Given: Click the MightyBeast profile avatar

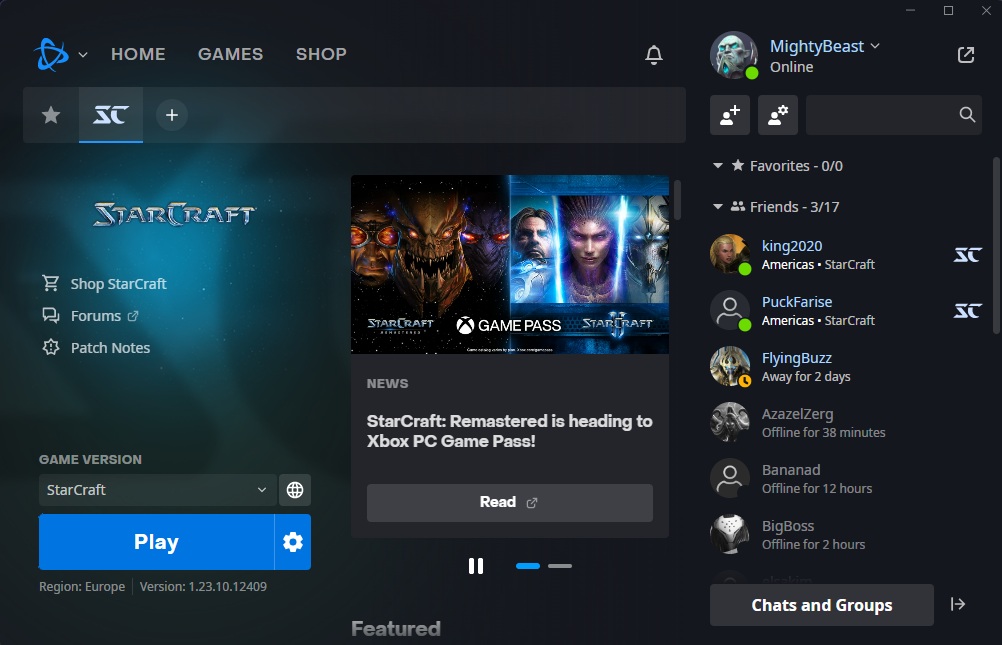Looking at the screenshot, I should 734,55.
